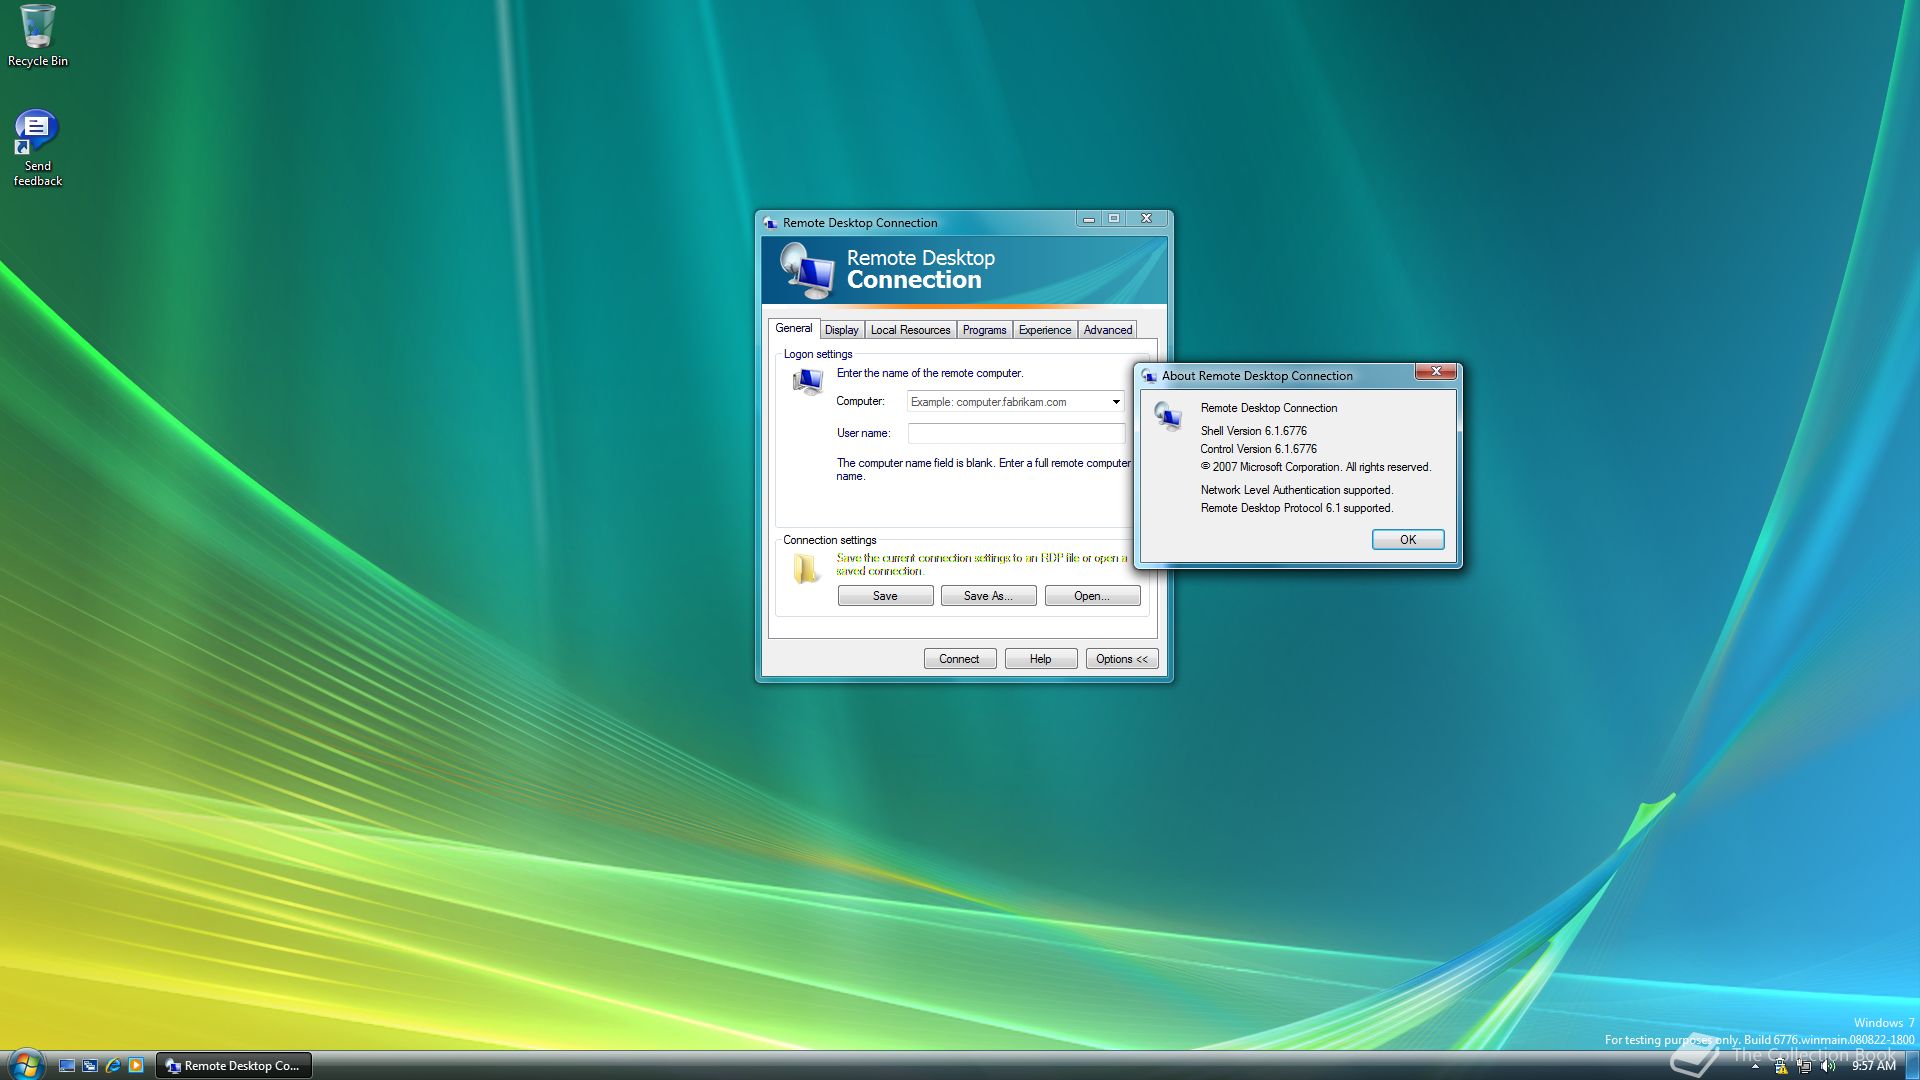Click the Show desktop strip at taskbar end
The width and height of the screenshot is (1920, 1080).
[x=1912, y=1066]
